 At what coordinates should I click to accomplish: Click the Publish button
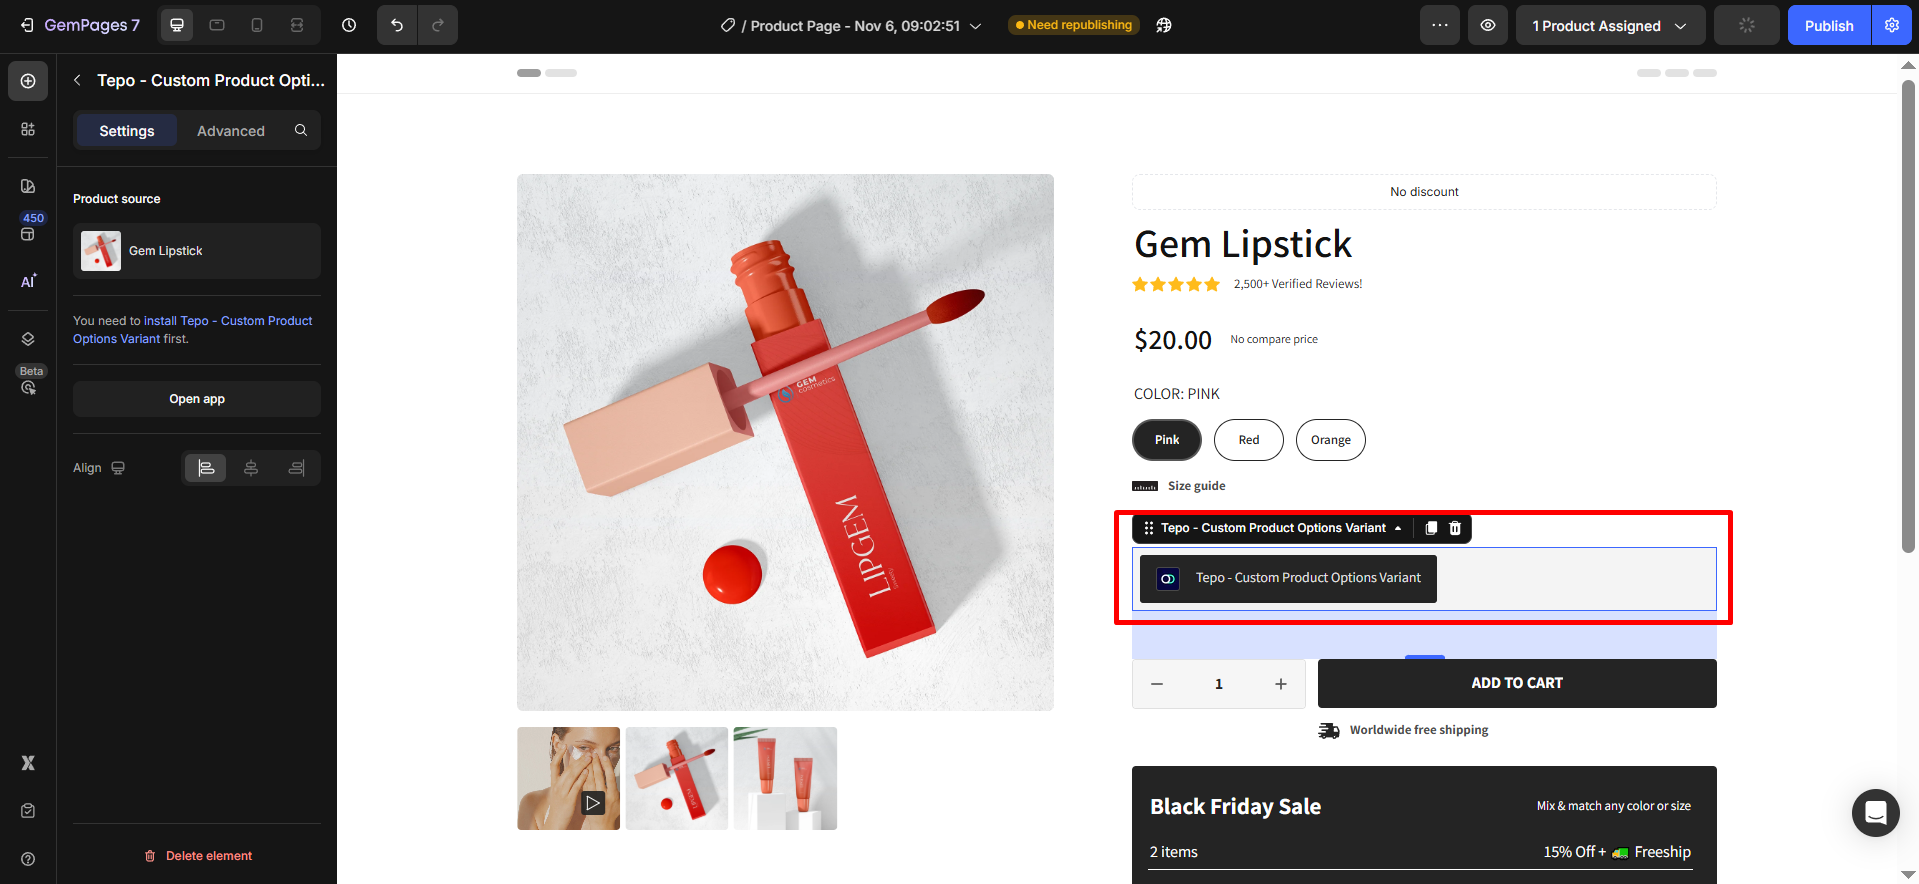(x=1828, y=26)
